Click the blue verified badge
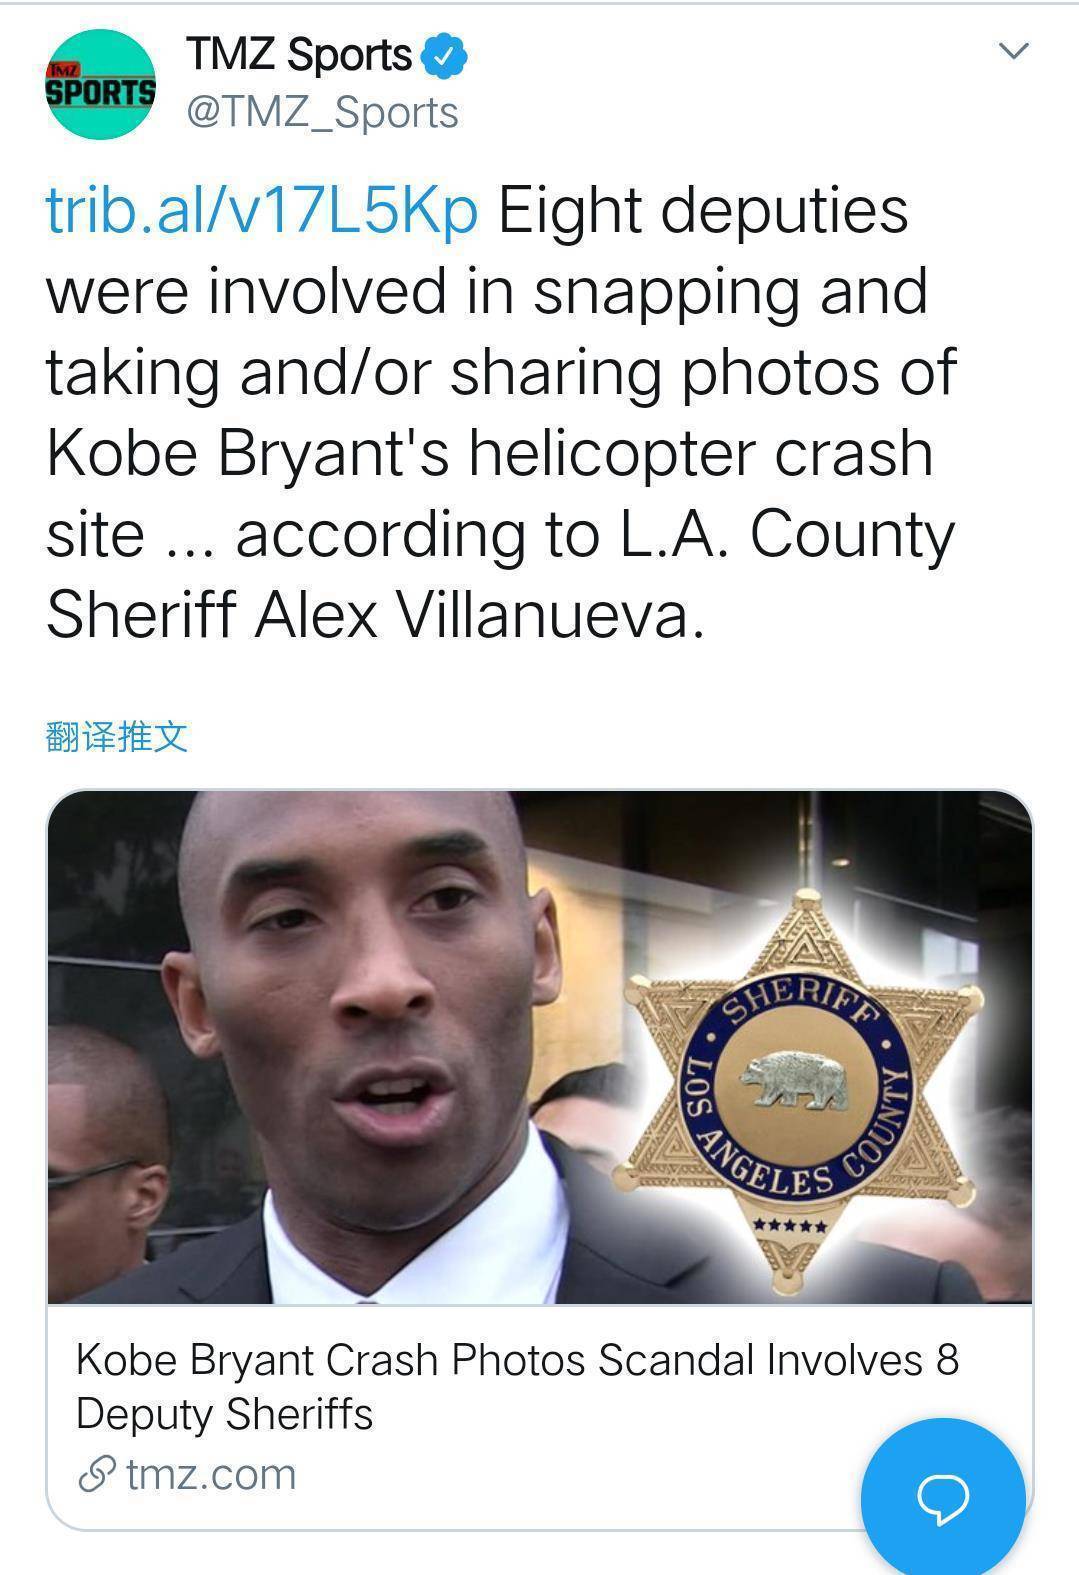This screenshot has width=1079, height=1575. tap(444, 56)
